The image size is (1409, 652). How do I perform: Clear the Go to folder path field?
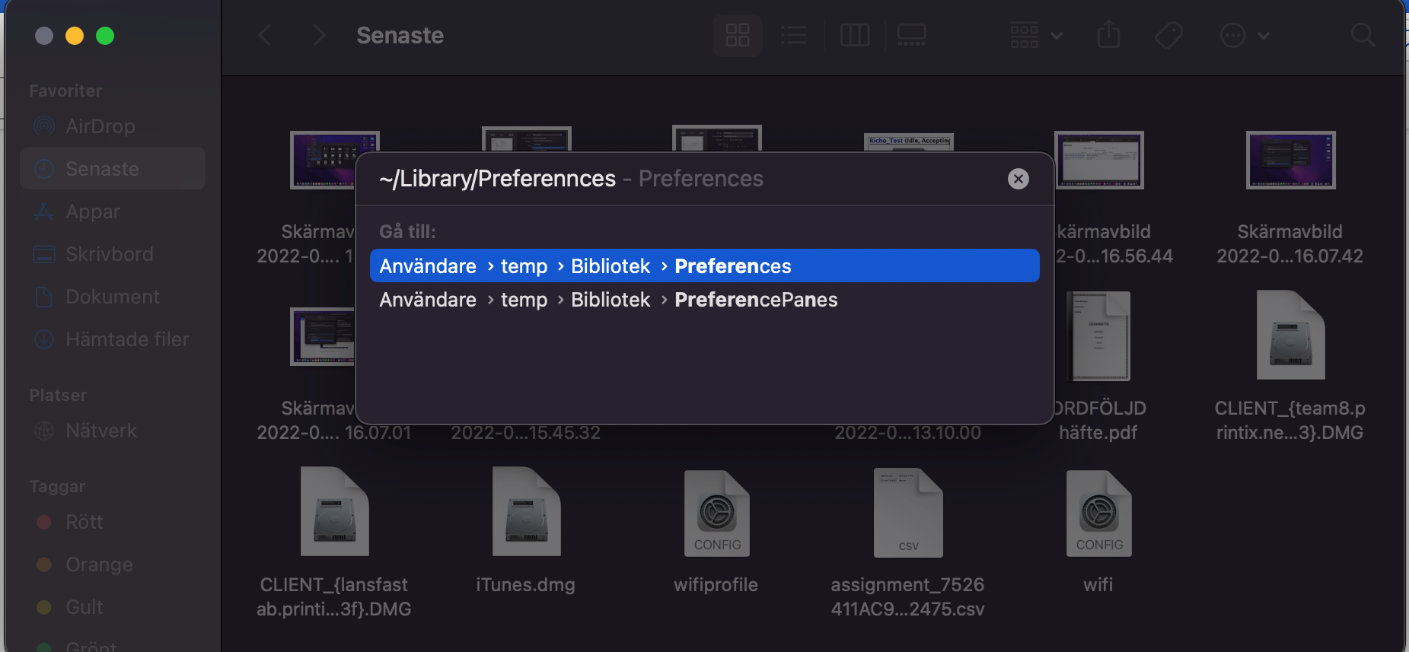click(x=1018, y=179)
